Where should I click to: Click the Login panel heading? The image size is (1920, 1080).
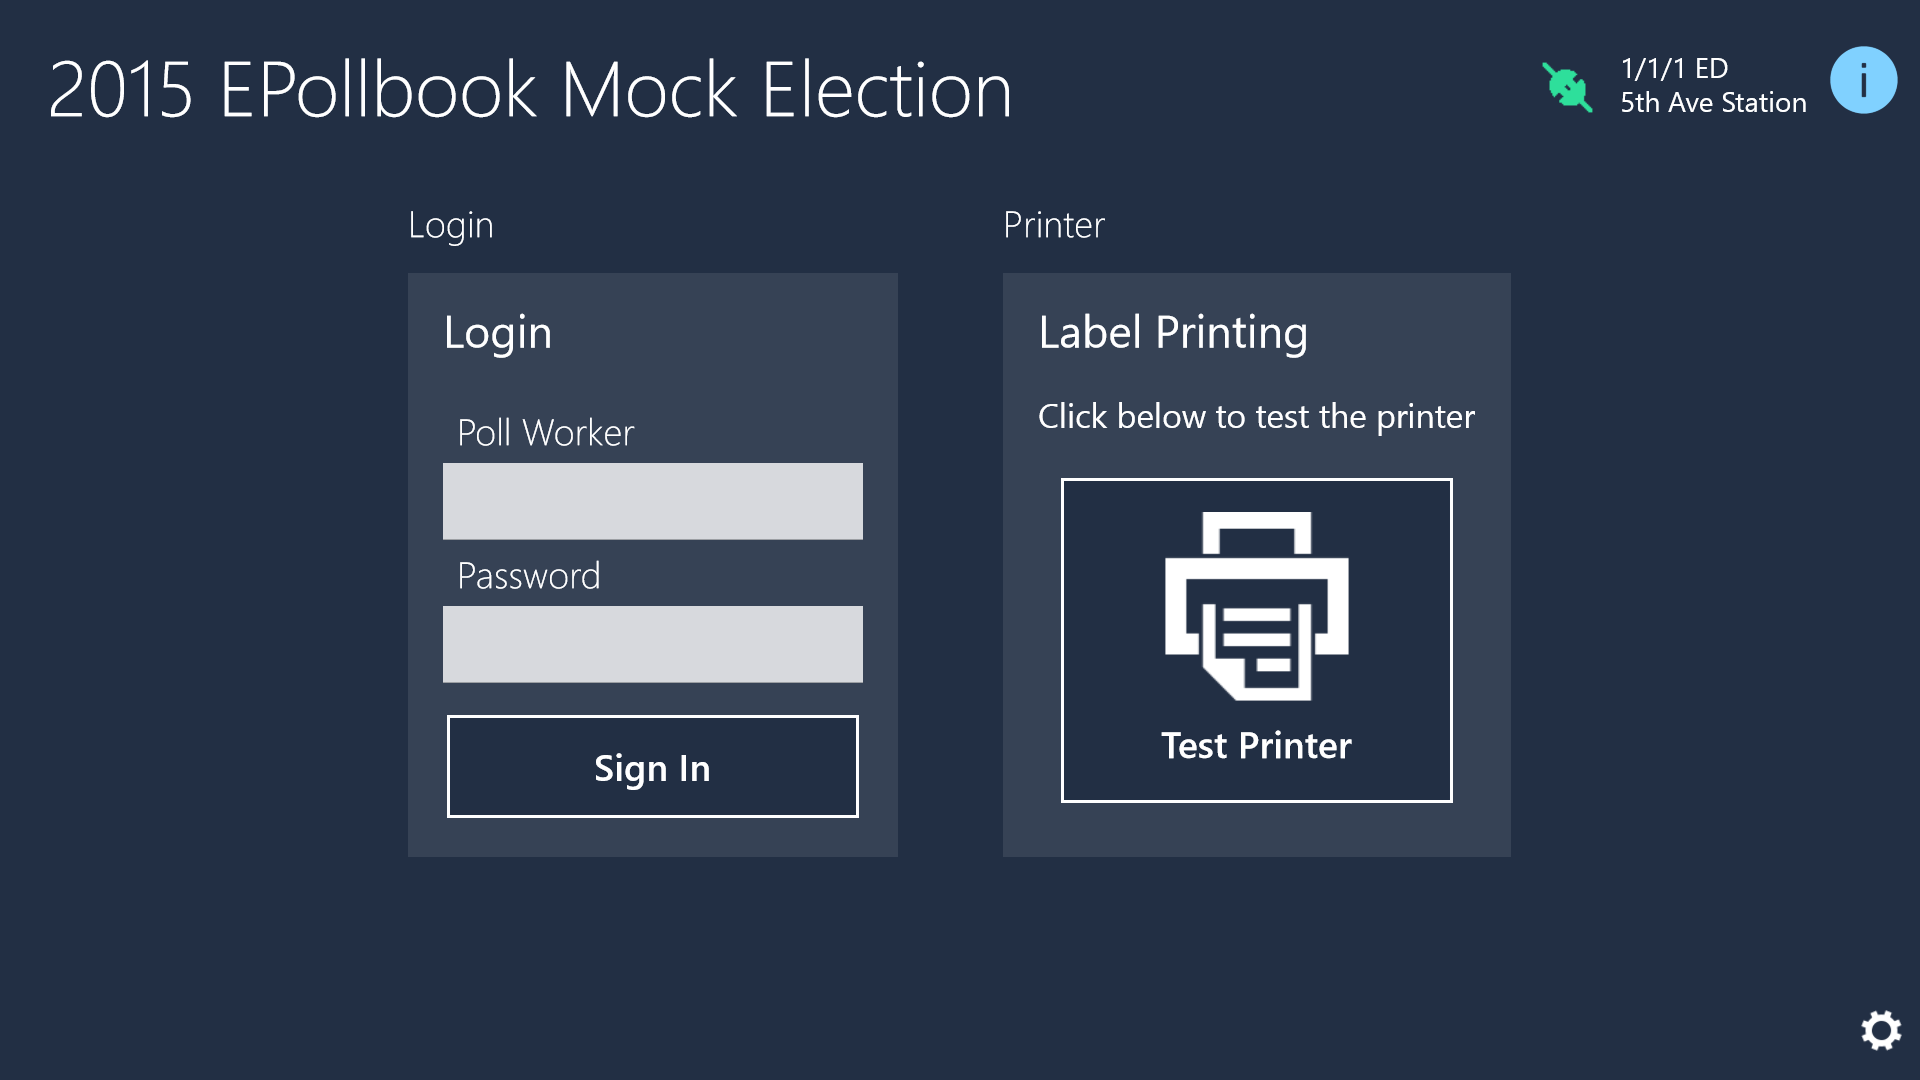(498, 334)
